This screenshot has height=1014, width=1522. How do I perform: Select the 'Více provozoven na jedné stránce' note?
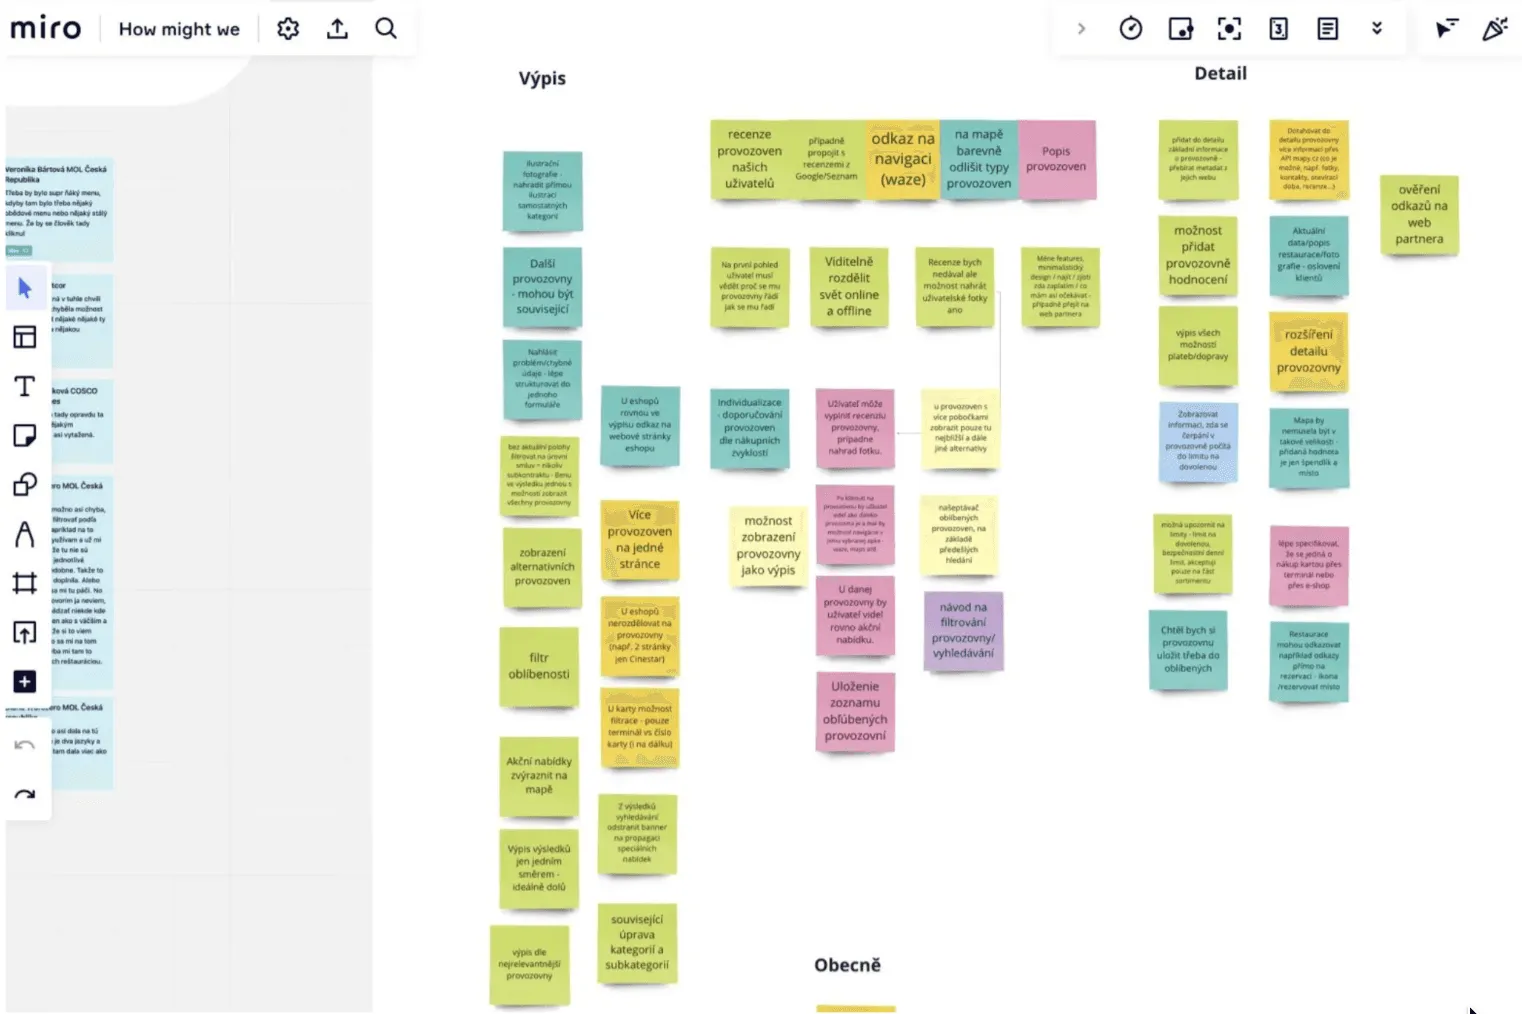click(x=640, y=539)
